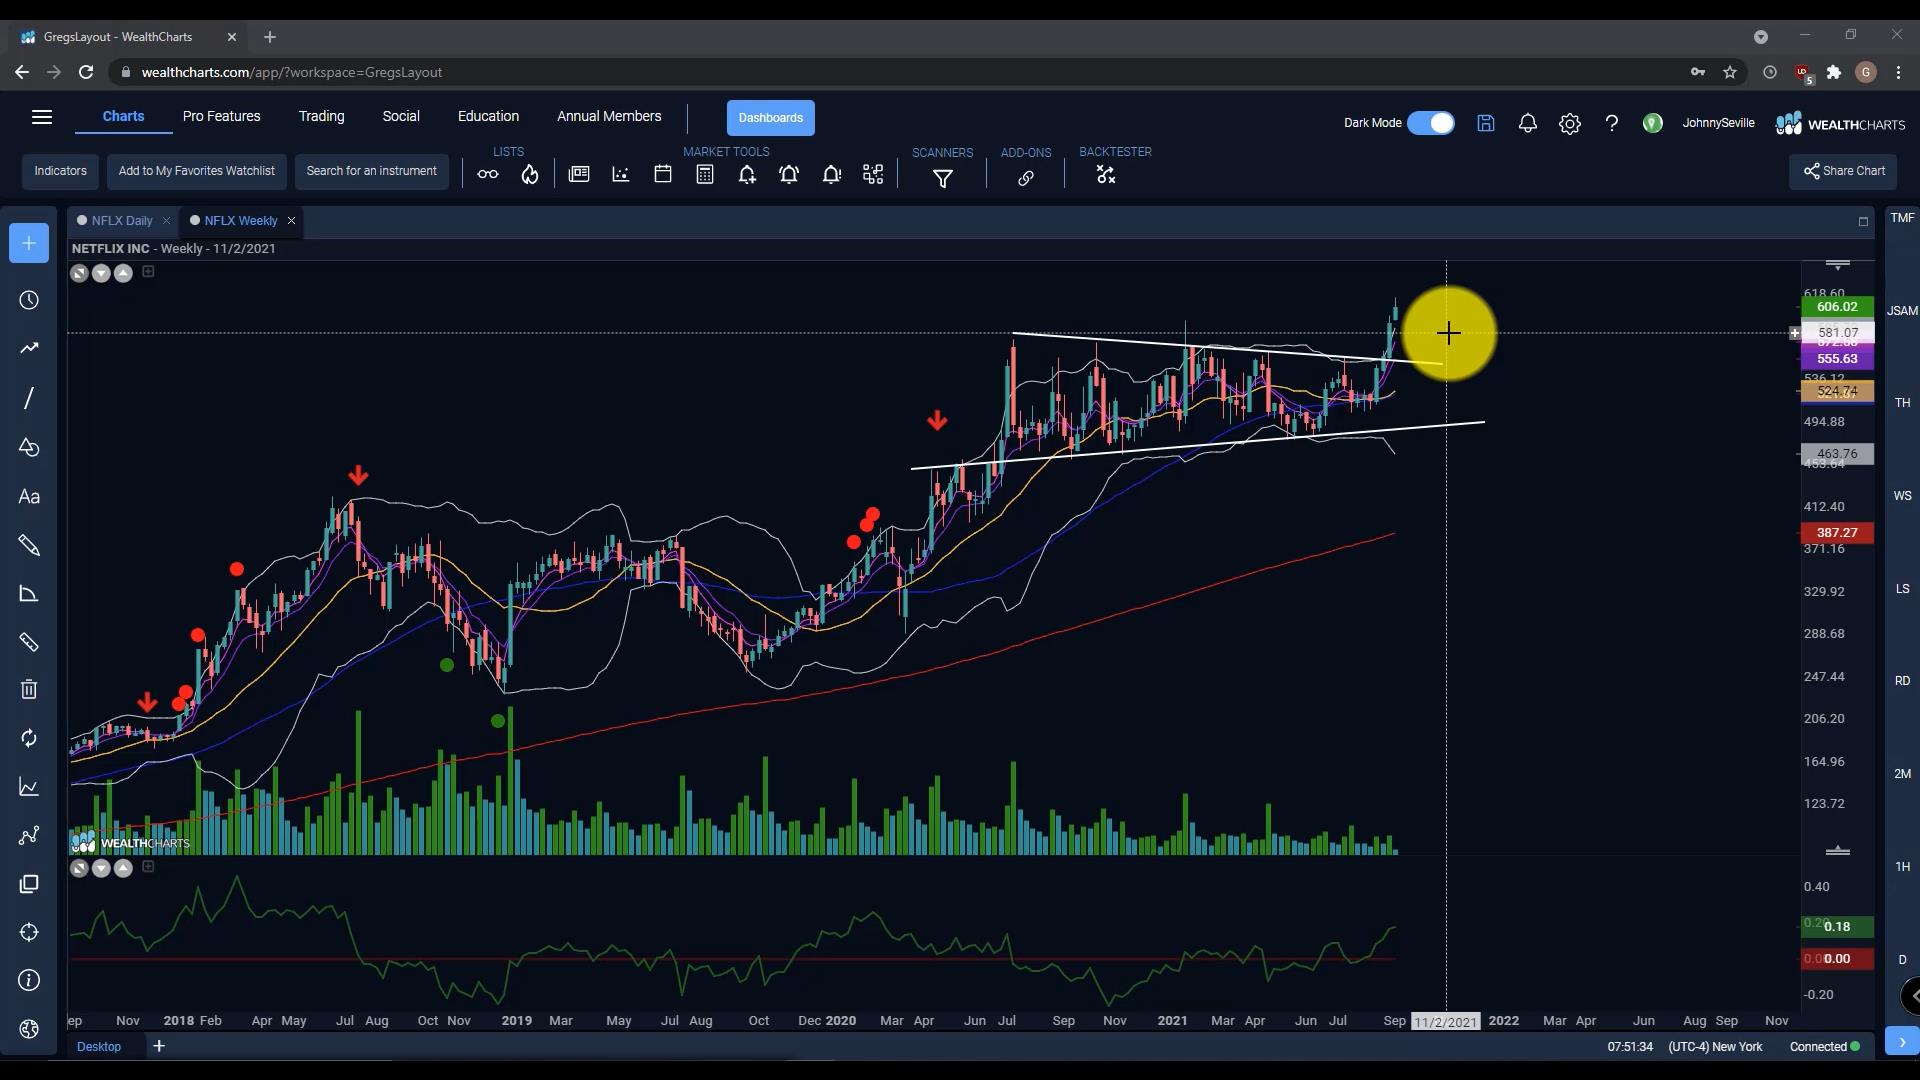Close the NFLX Daily tab

tap(166, 221)
